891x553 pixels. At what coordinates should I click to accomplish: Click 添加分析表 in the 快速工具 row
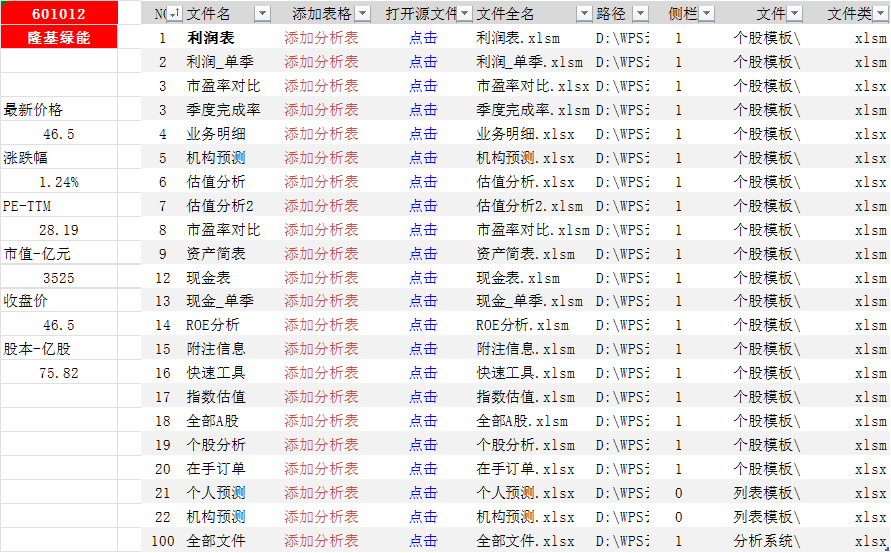[321, 373]
